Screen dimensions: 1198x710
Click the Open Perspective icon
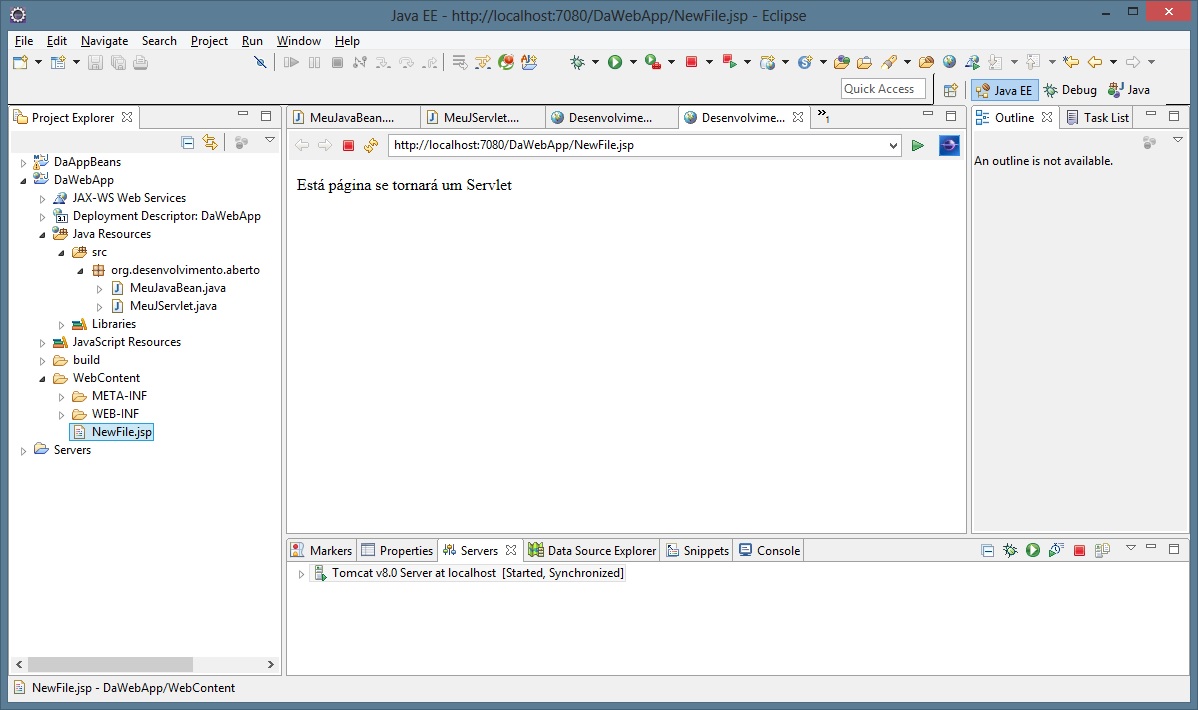pos(950,90)
